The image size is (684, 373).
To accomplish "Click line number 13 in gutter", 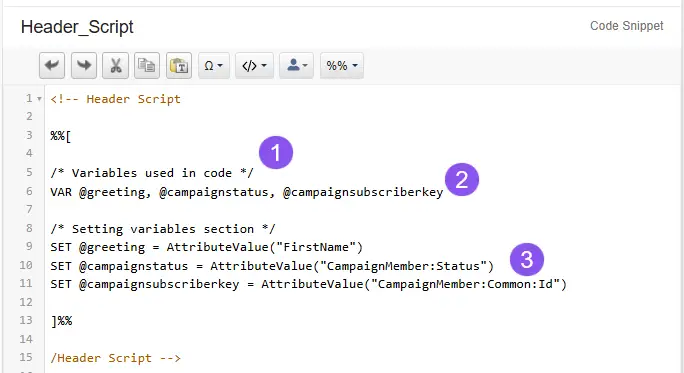I will [x=26, y=320].
